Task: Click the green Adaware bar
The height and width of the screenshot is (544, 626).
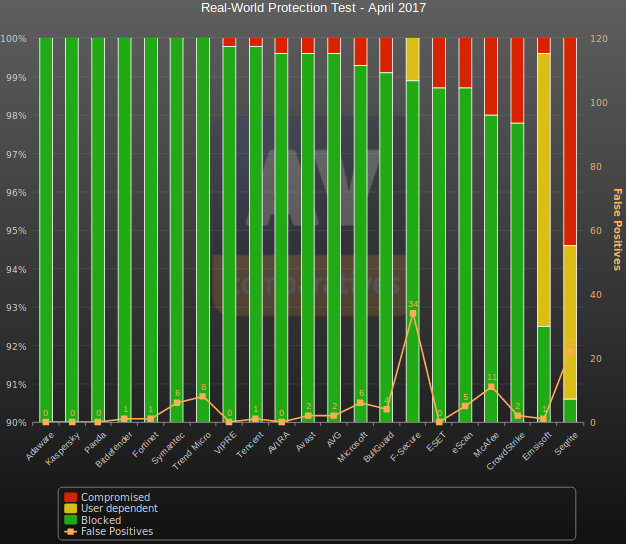Action: tap(46, 230)
